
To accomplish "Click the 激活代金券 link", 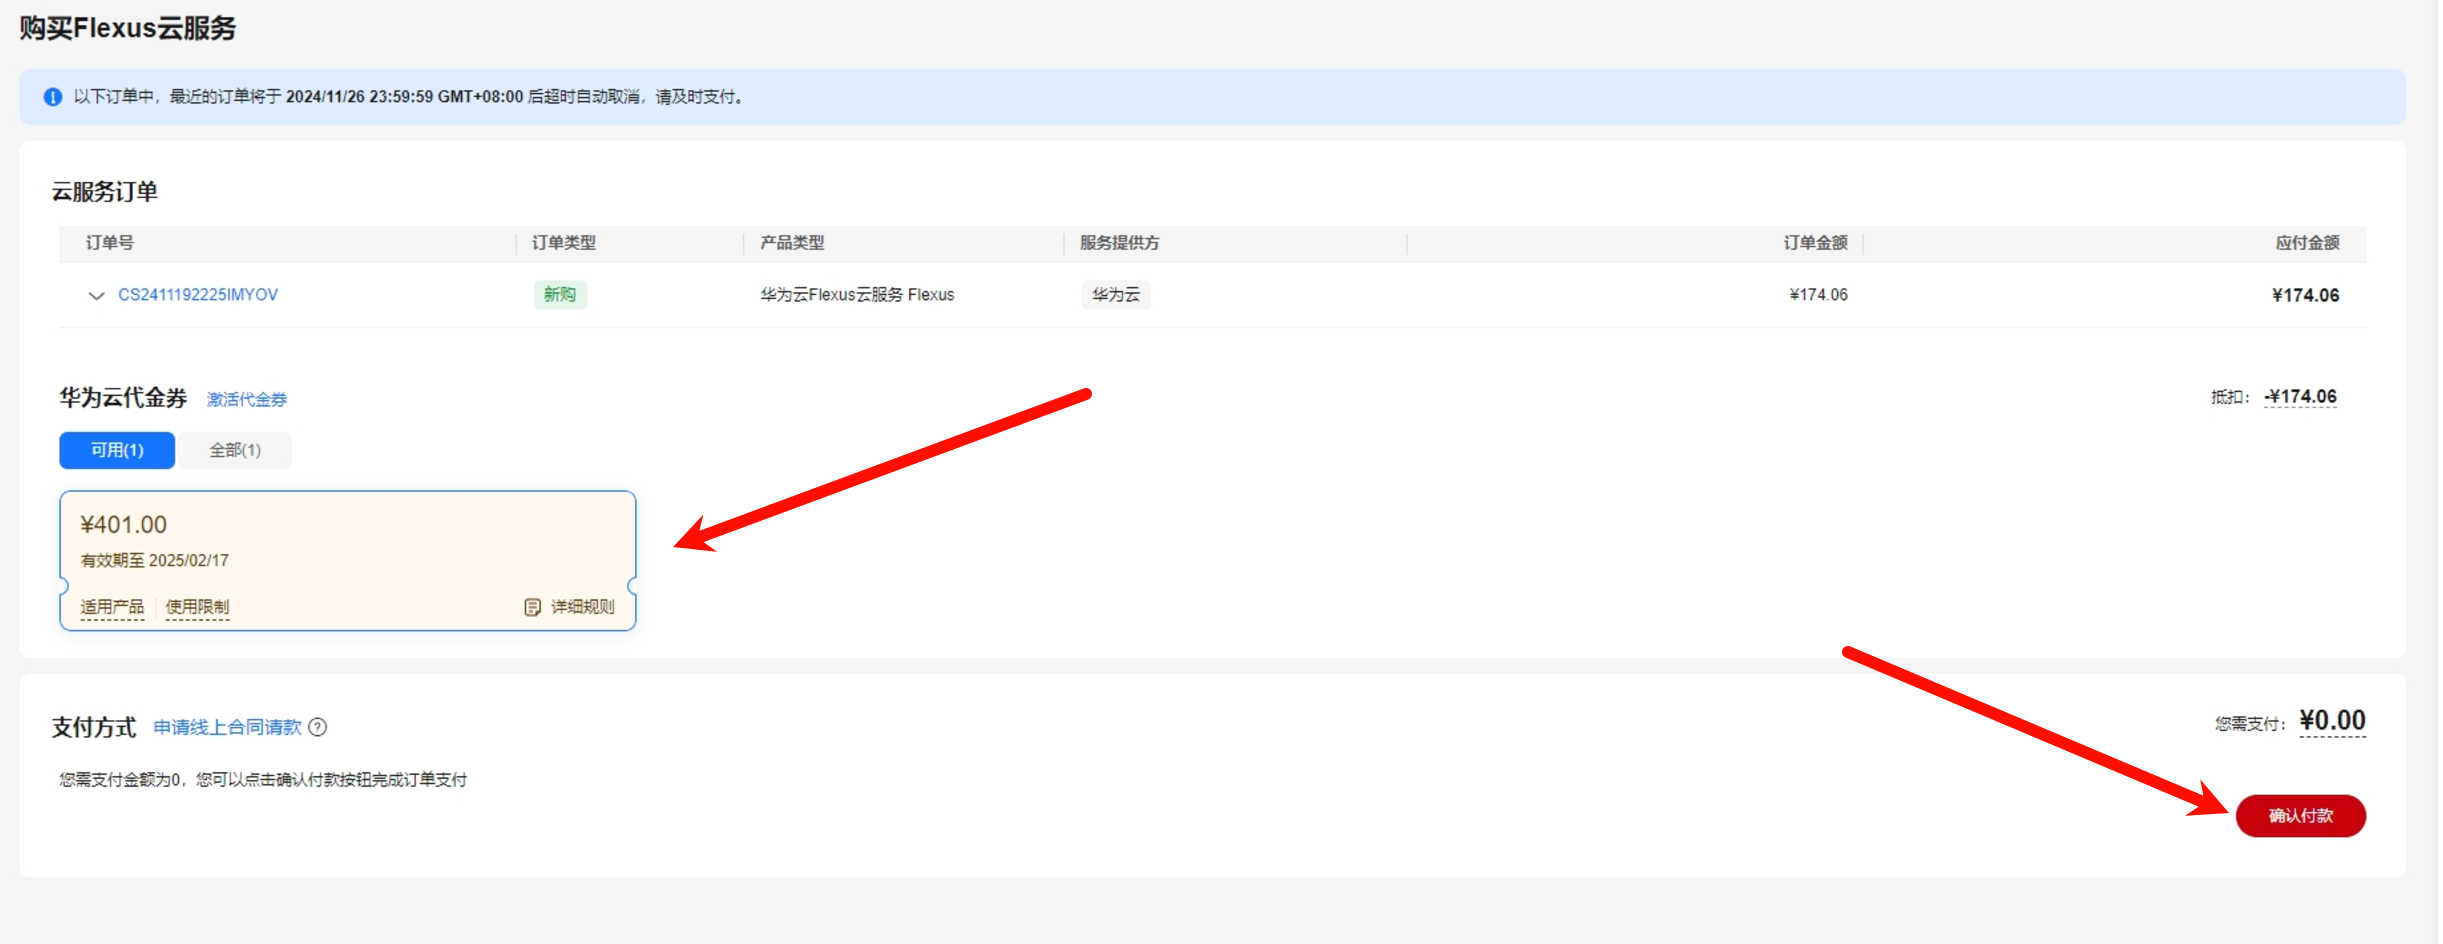I will 246,399.
